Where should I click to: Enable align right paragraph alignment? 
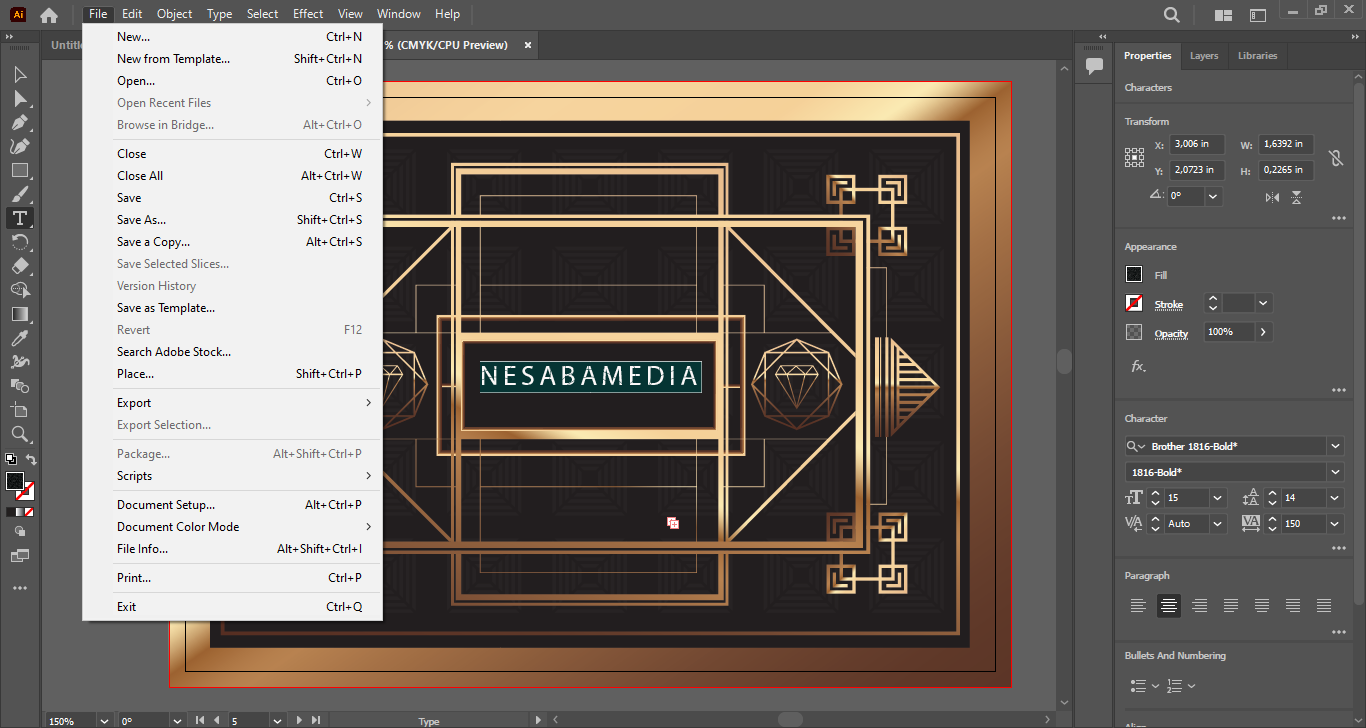click(1200, 605)
